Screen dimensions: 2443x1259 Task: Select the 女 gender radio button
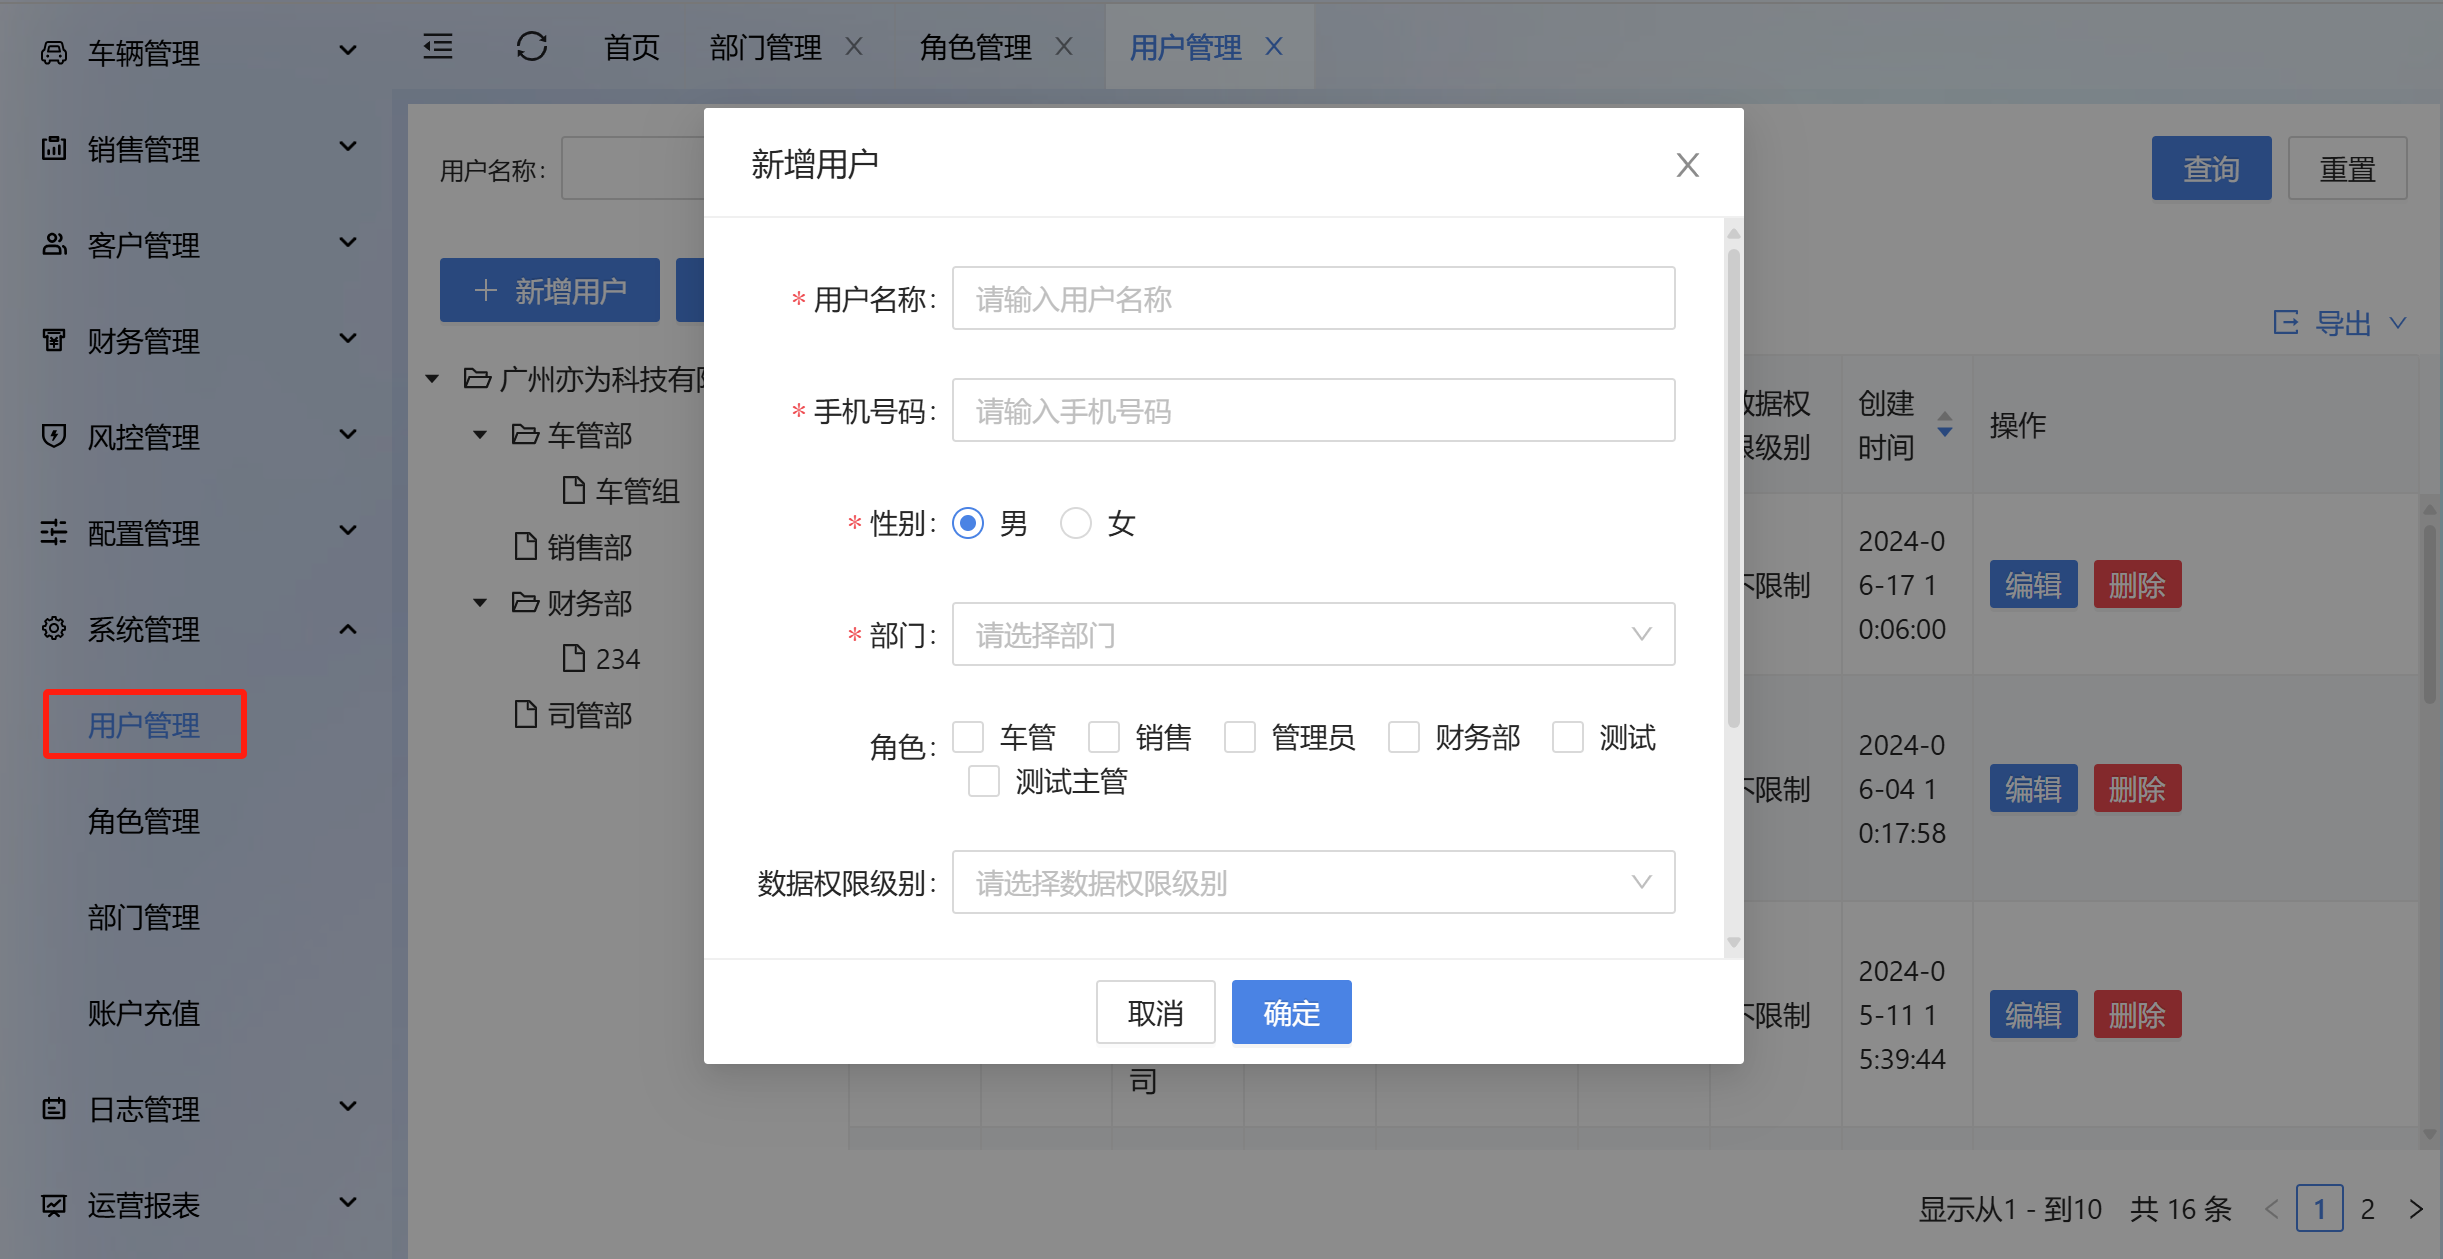[1076, 523]
